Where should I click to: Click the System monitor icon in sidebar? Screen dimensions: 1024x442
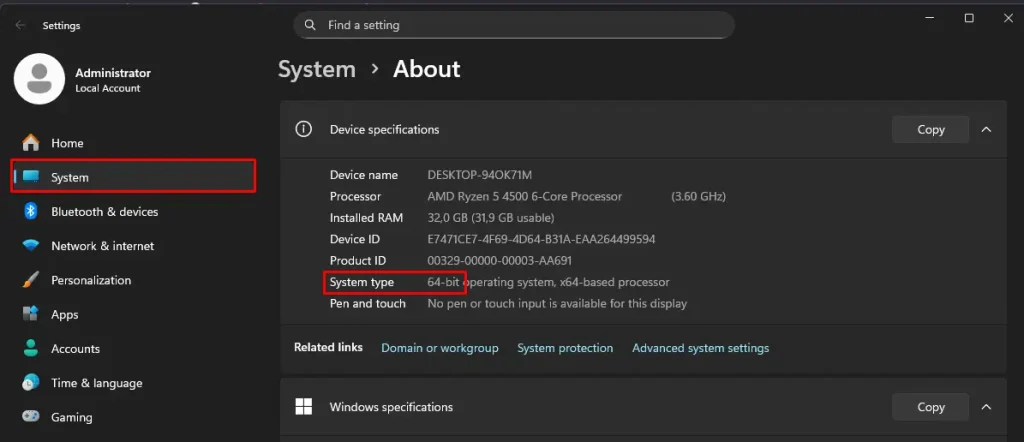point(31,177)
